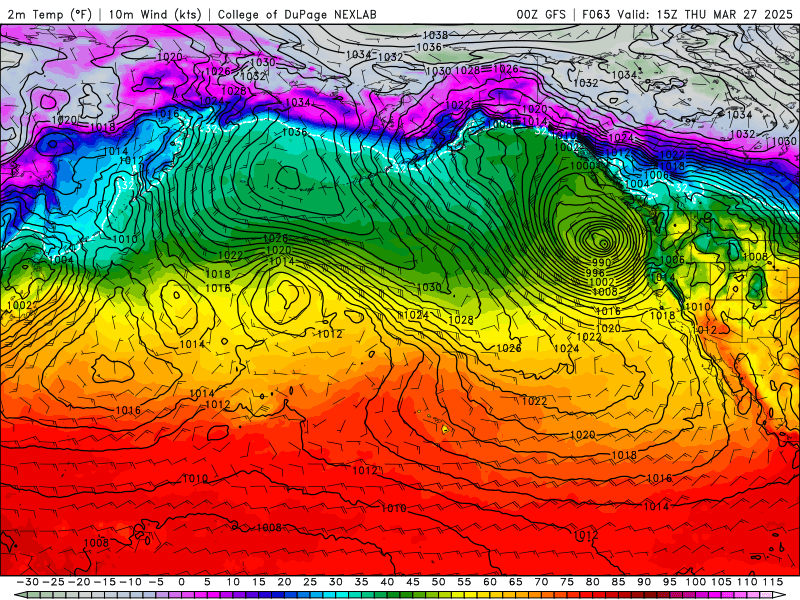The image size is (800, 600).
Task: Click the 990 pressure label in the low
Action: tap(601, 262)
